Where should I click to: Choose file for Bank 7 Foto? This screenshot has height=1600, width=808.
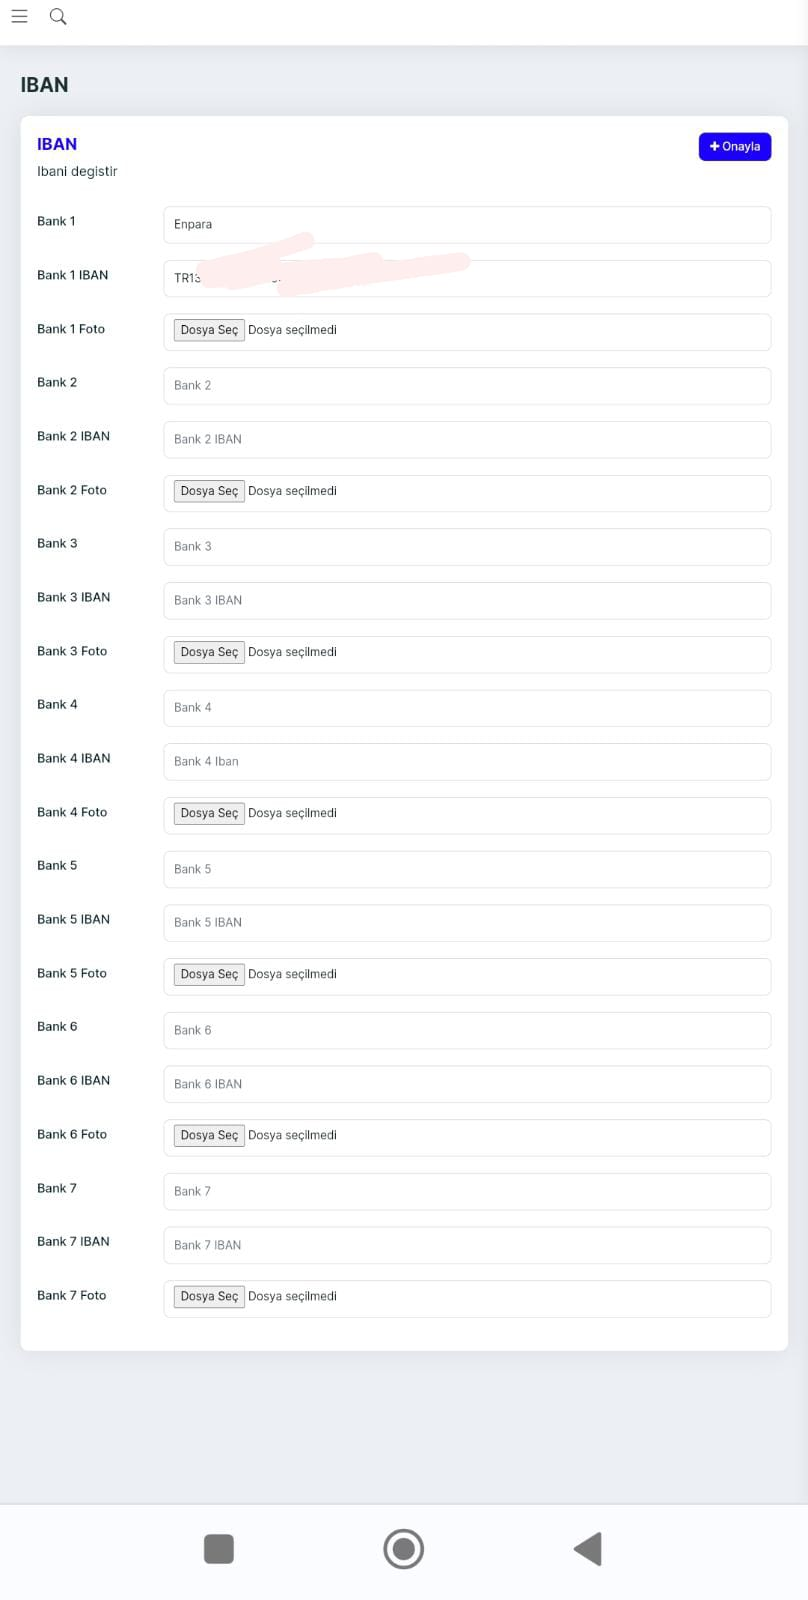point(209,1296)
